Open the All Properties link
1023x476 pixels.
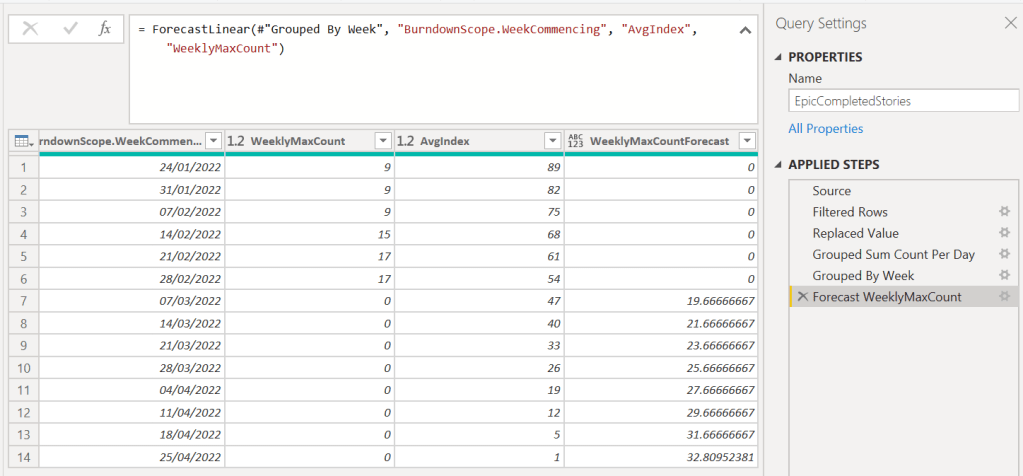(x=825, y=128)
